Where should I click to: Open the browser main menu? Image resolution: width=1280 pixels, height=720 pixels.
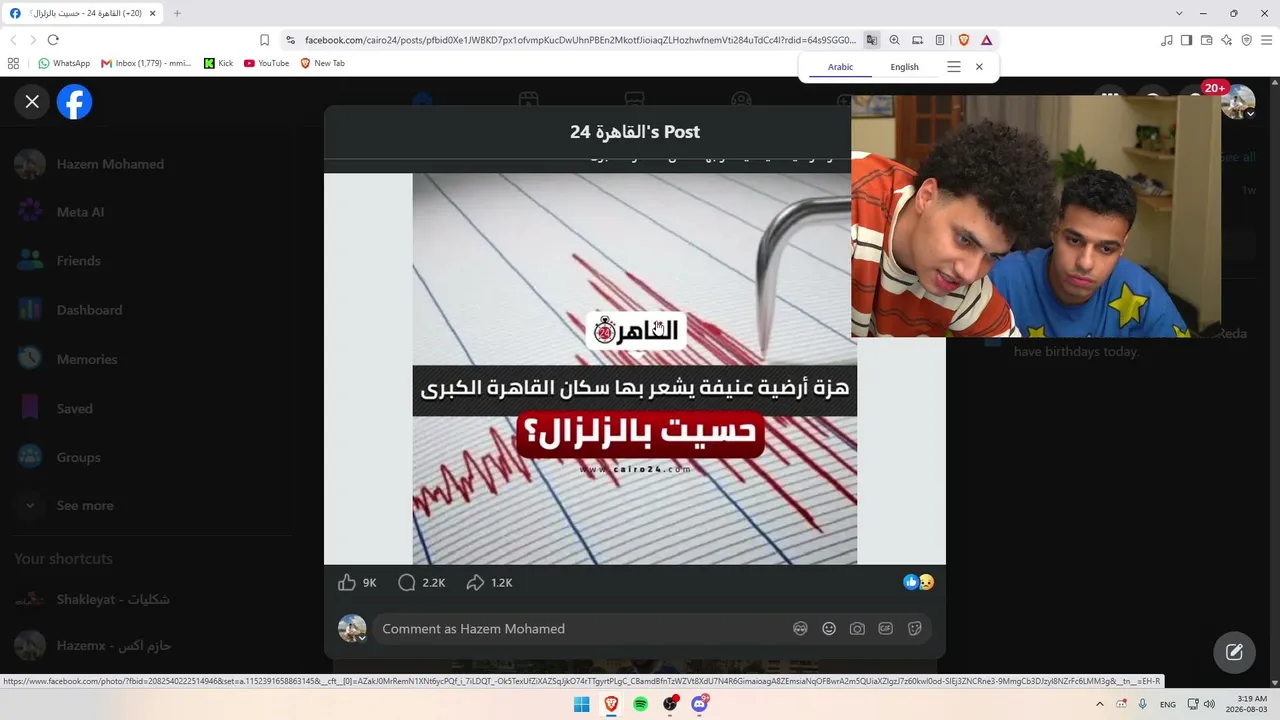[x=1266, y=40]
